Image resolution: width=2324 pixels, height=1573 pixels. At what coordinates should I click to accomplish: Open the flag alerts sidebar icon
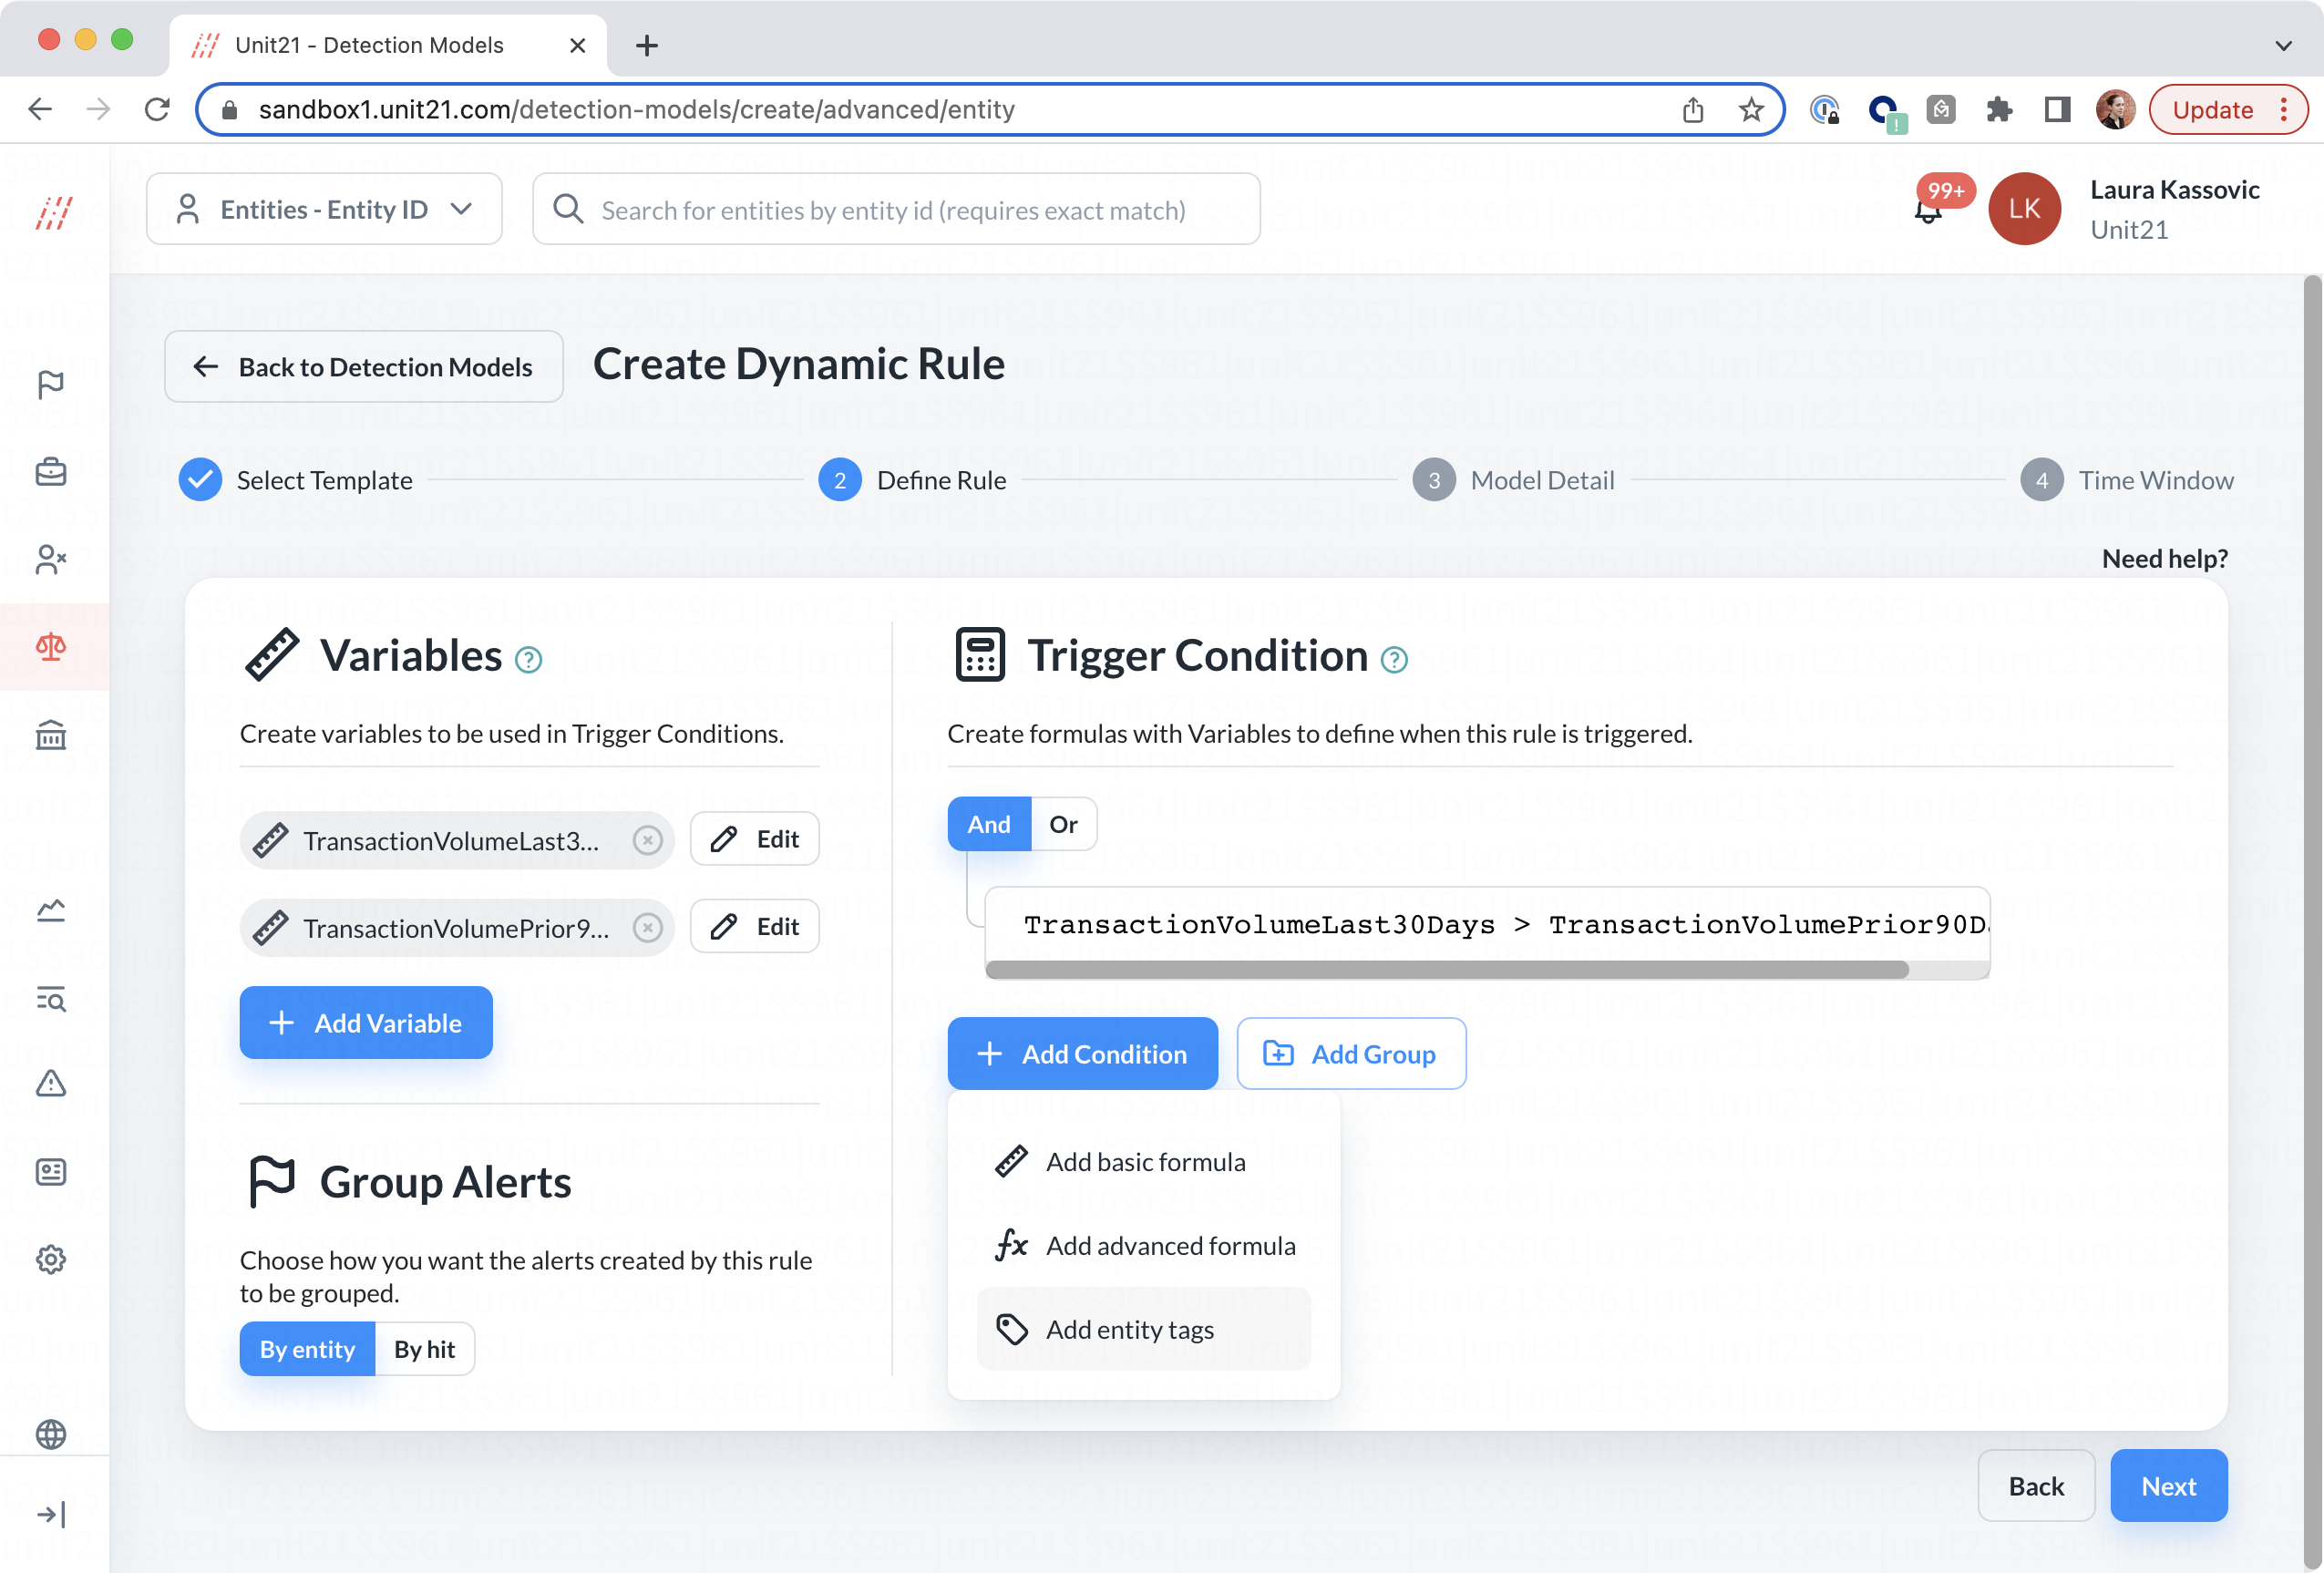click(x=50, y=384)
